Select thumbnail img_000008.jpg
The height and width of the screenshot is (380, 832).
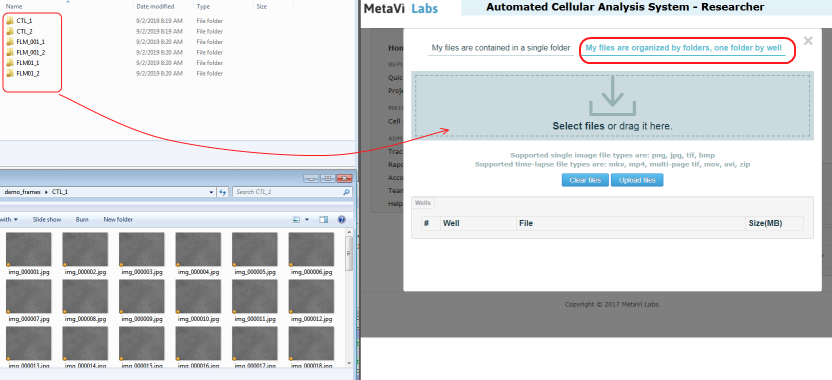click(85, 301)
